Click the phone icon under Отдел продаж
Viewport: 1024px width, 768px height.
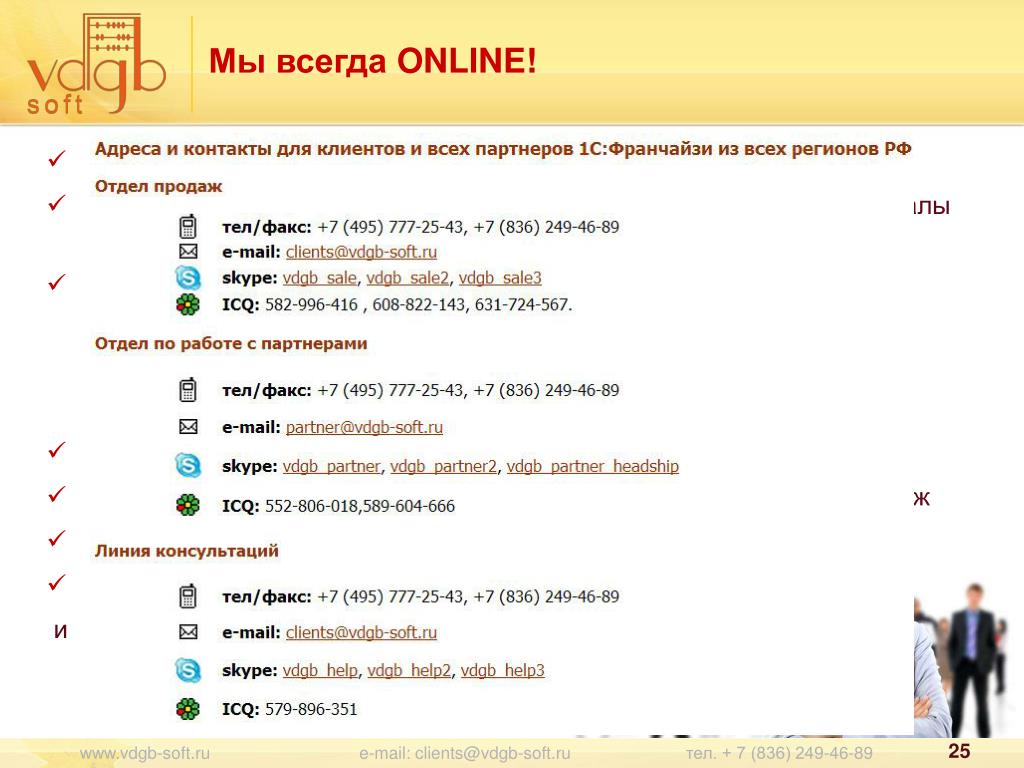tap(188, 227)
